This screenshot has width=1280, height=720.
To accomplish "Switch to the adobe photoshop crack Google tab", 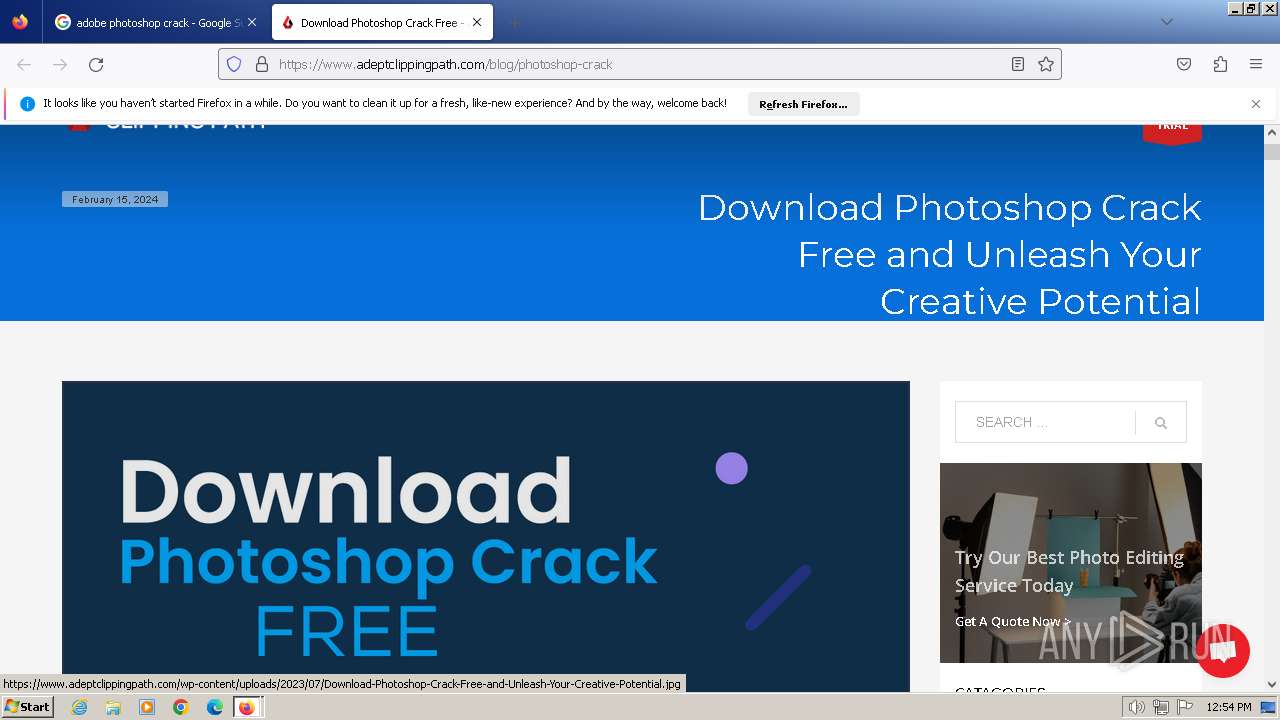I will (148, 22).
